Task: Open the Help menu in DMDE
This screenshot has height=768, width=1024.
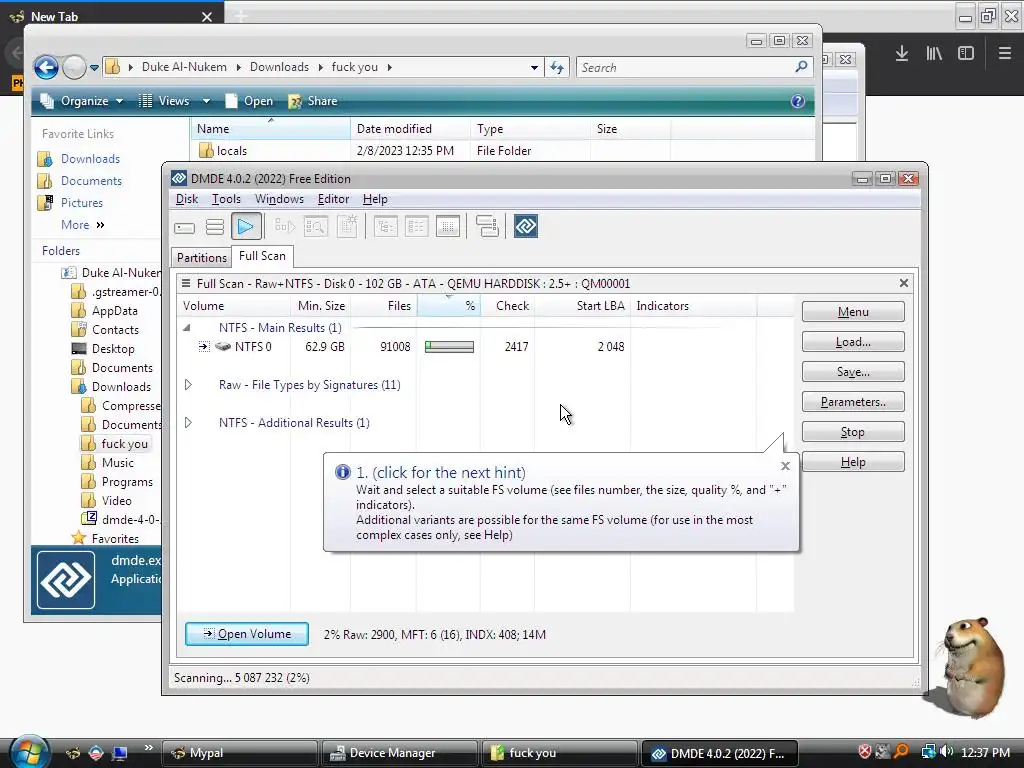Action: pos(375,199)
